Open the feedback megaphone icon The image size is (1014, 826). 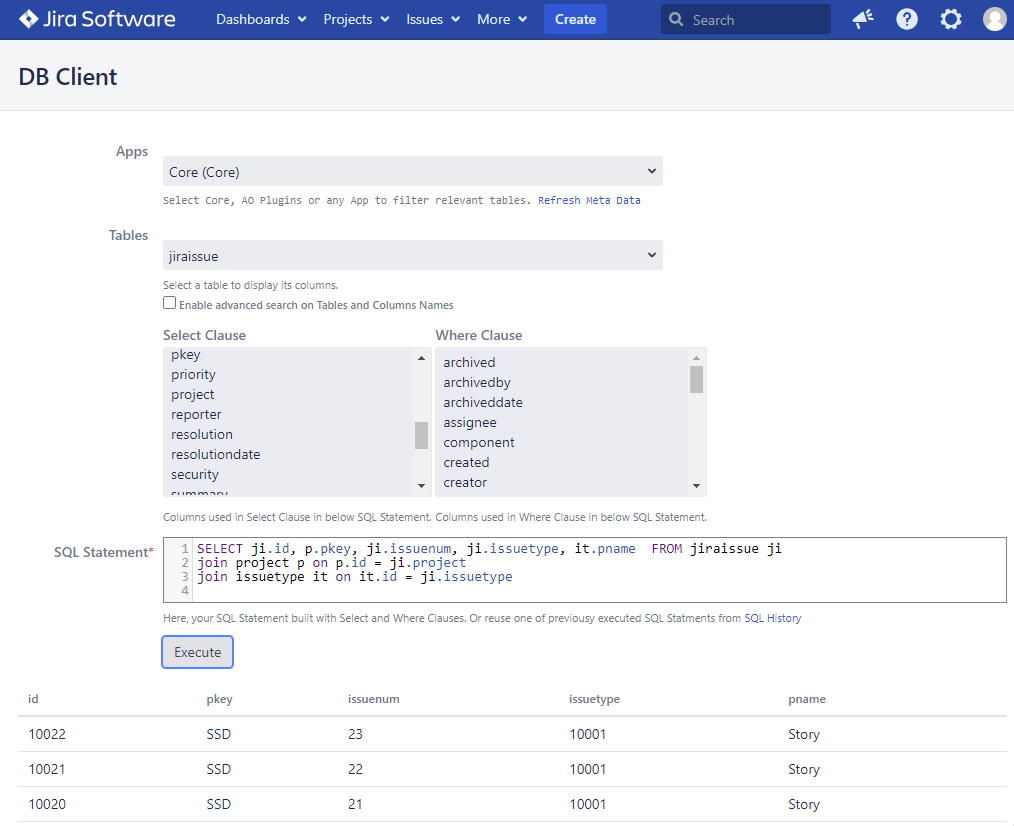pyautogui.click(x=862, y=19)
